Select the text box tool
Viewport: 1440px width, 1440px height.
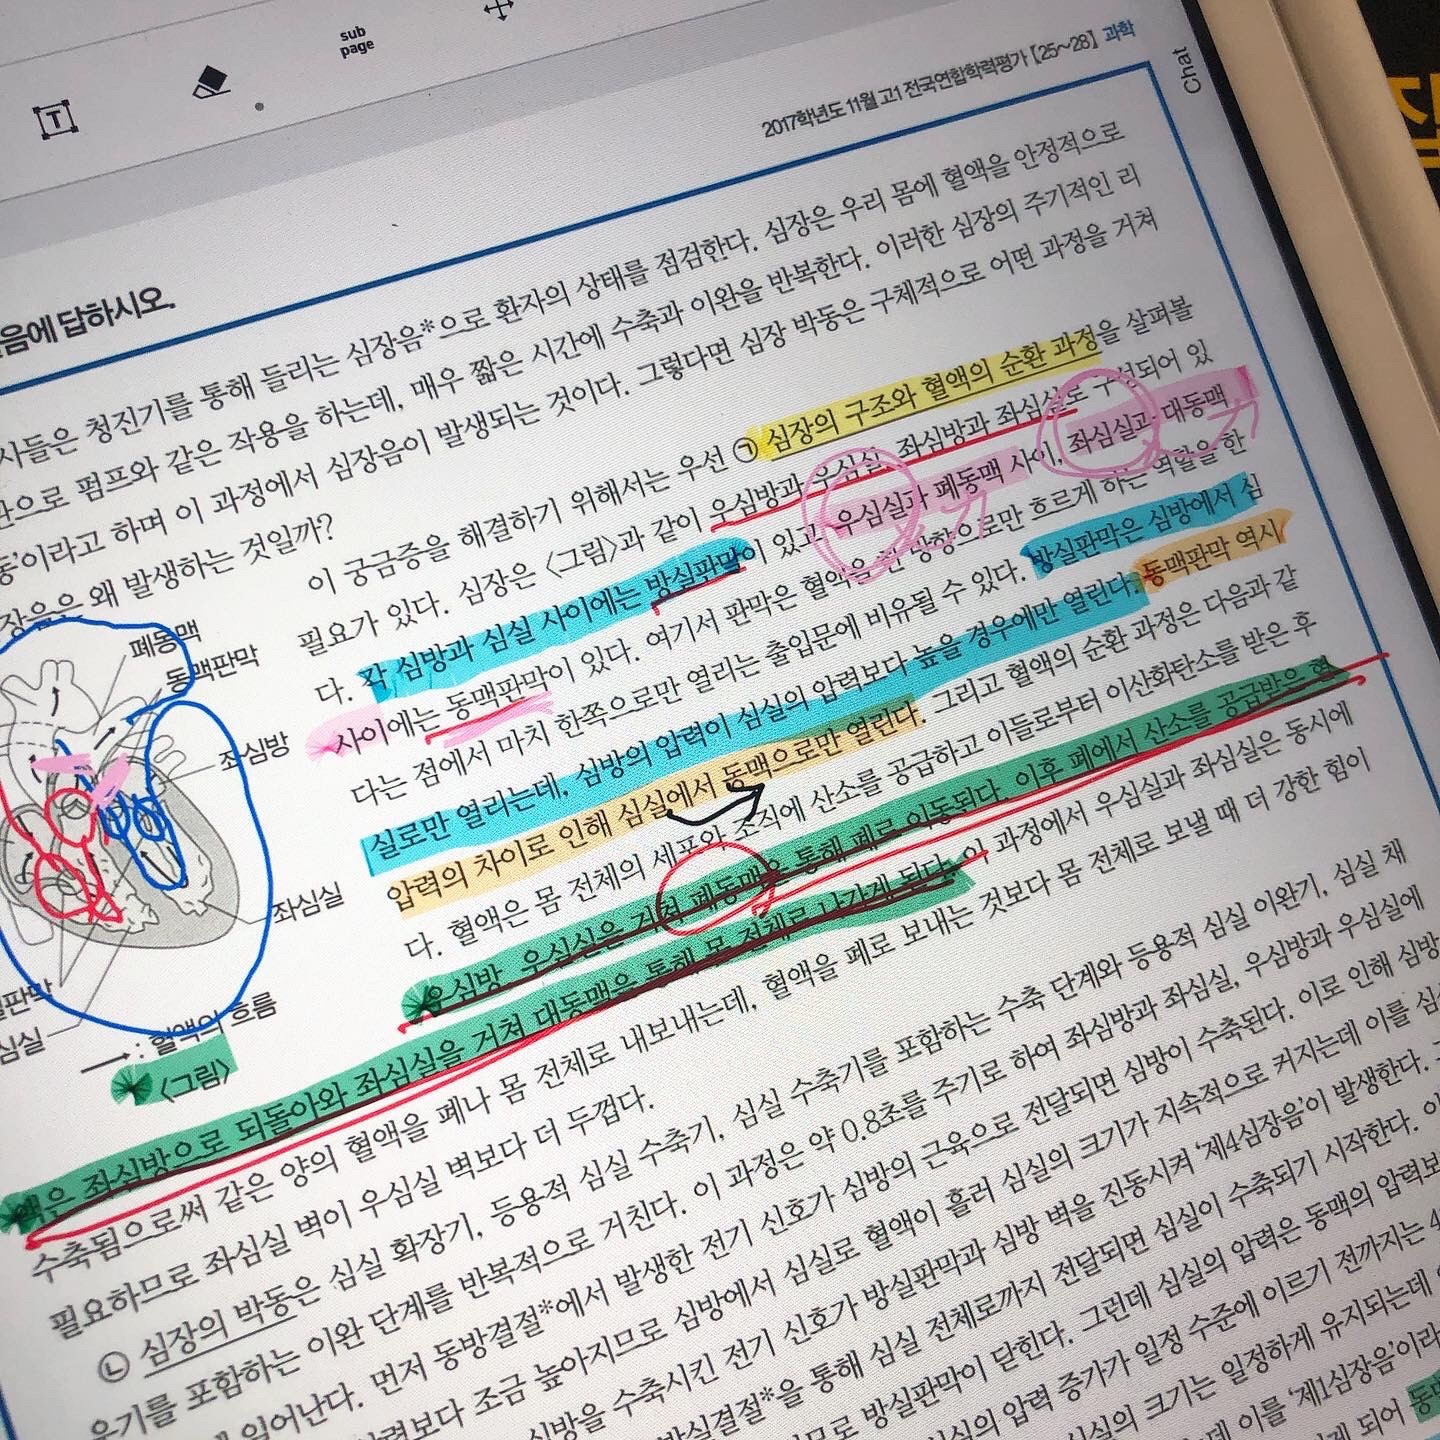[58, 119]
